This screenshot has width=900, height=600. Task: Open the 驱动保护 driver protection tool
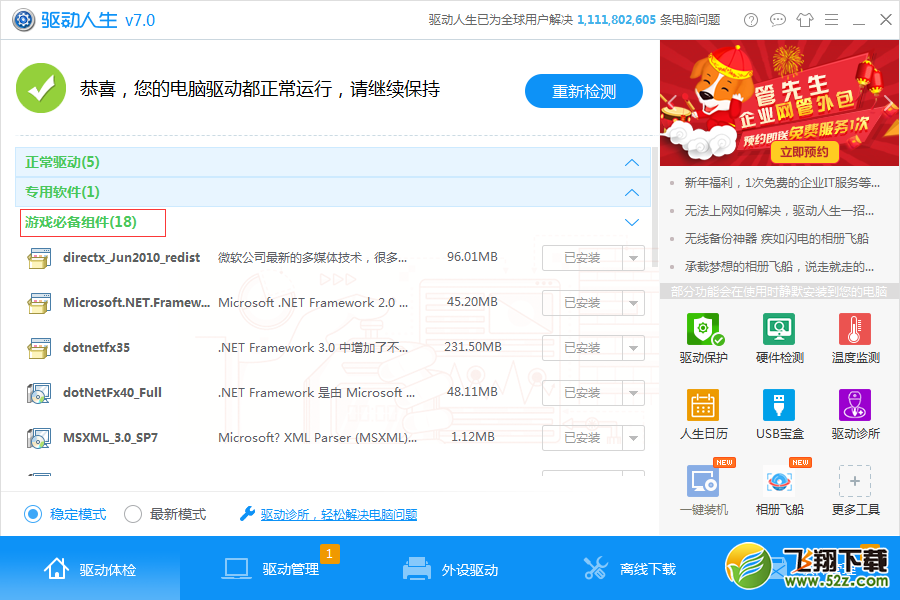point(703,339)
